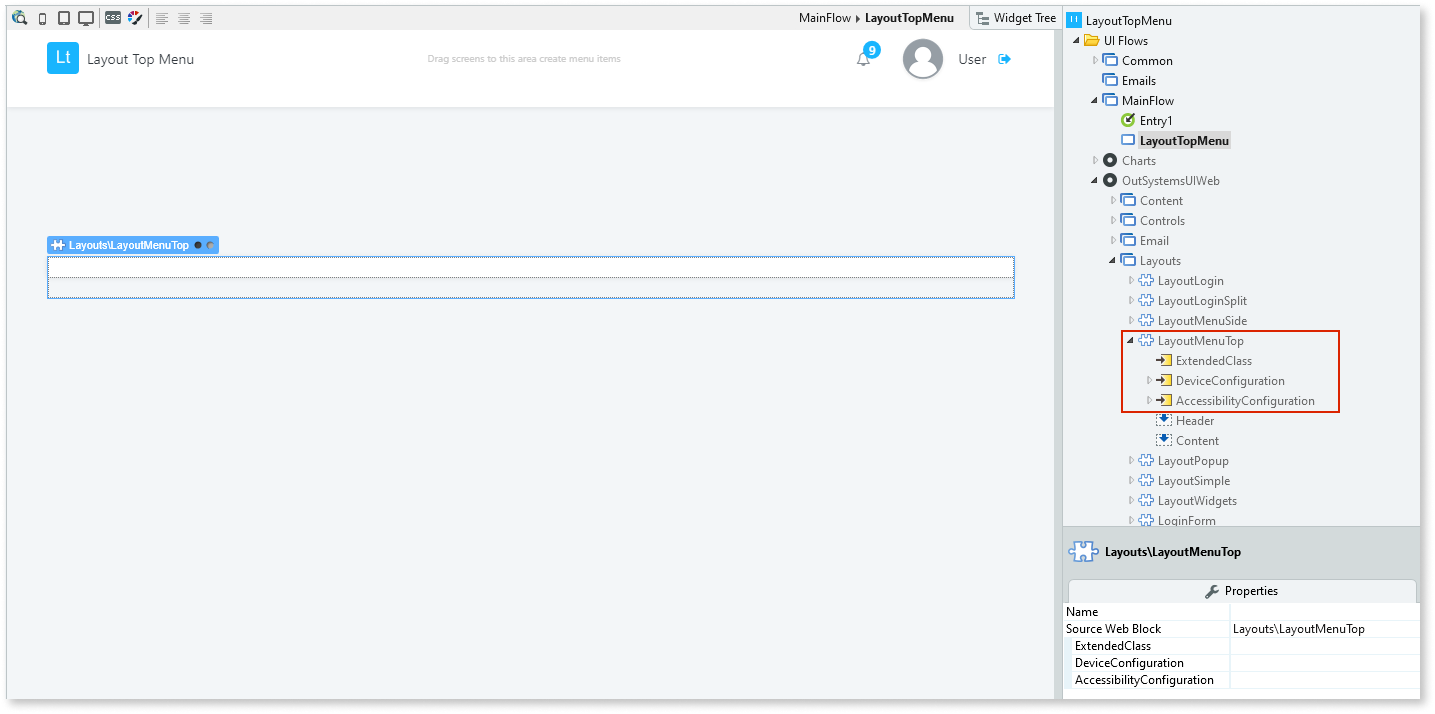Switch to the Widget Tree view

[1015, 17]
